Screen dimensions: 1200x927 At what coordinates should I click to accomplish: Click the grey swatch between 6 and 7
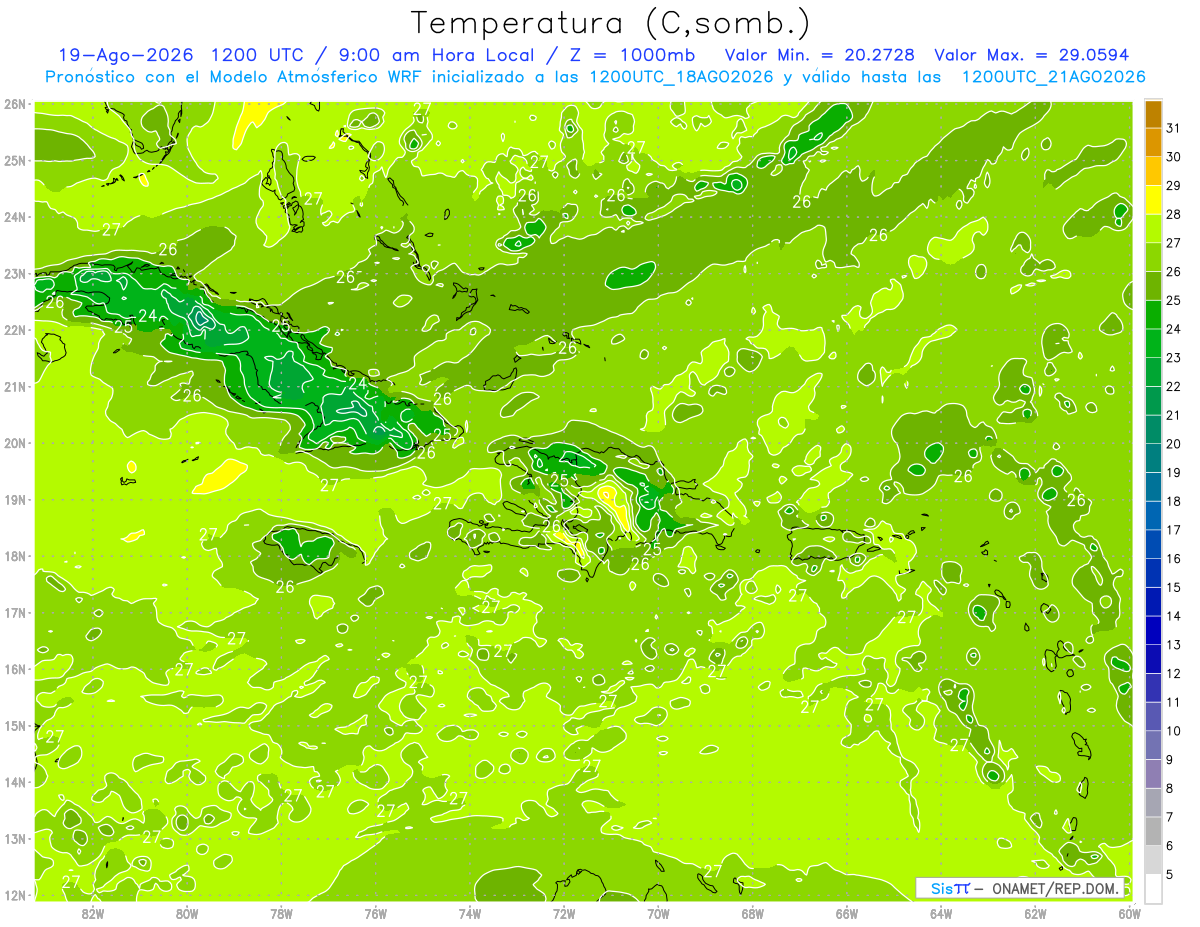coord(1153,831)
